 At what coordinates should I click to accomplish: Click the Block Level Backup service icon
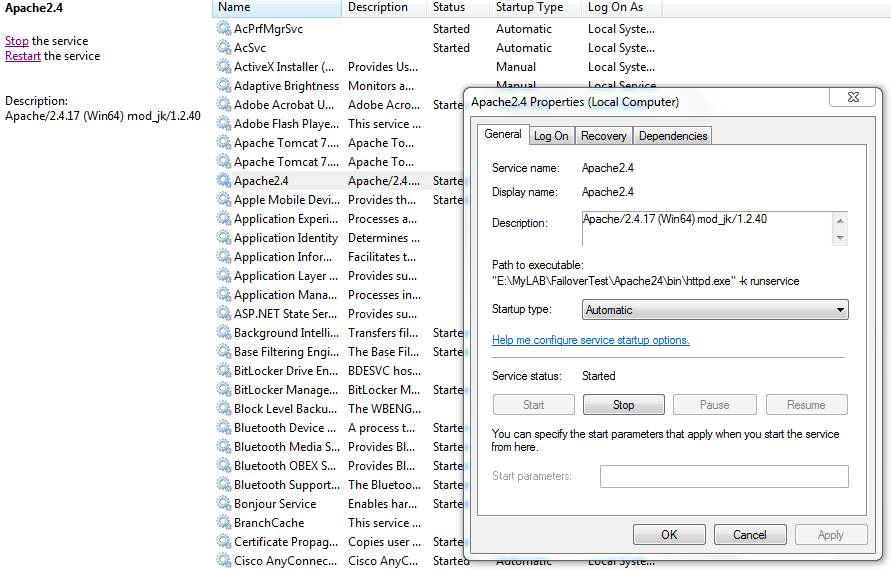tap(223, 408)
